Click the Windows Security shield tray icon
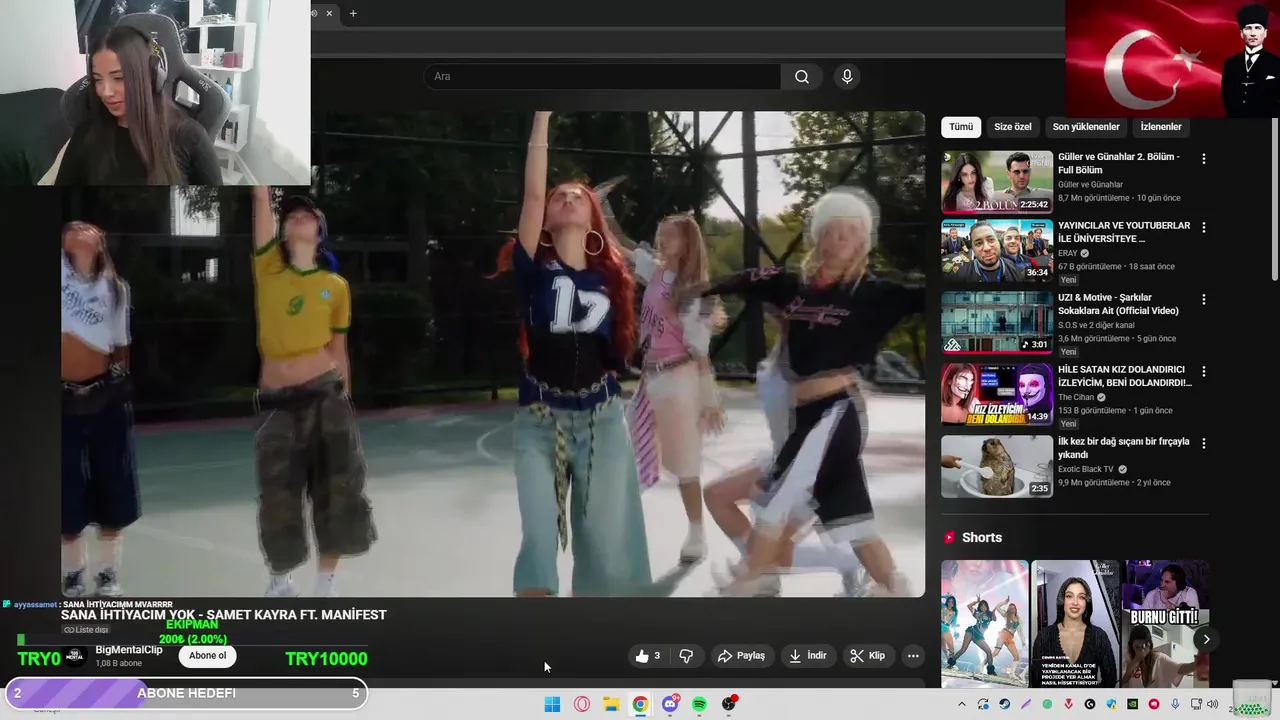The width and height of the screenshot is (1280, 720). point(1111,704)
